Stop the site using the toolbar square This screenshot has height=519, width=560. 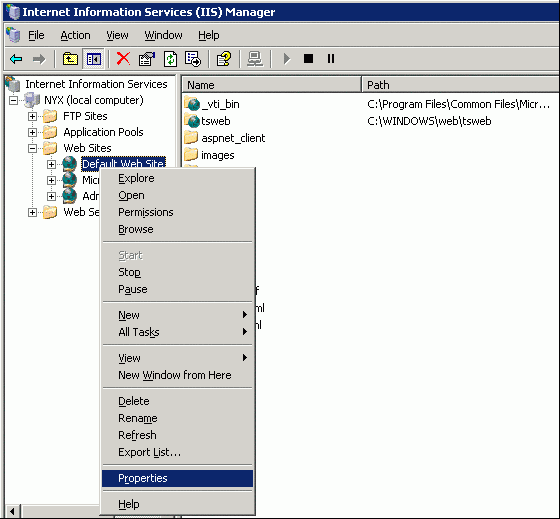click(x=309, y=59)
